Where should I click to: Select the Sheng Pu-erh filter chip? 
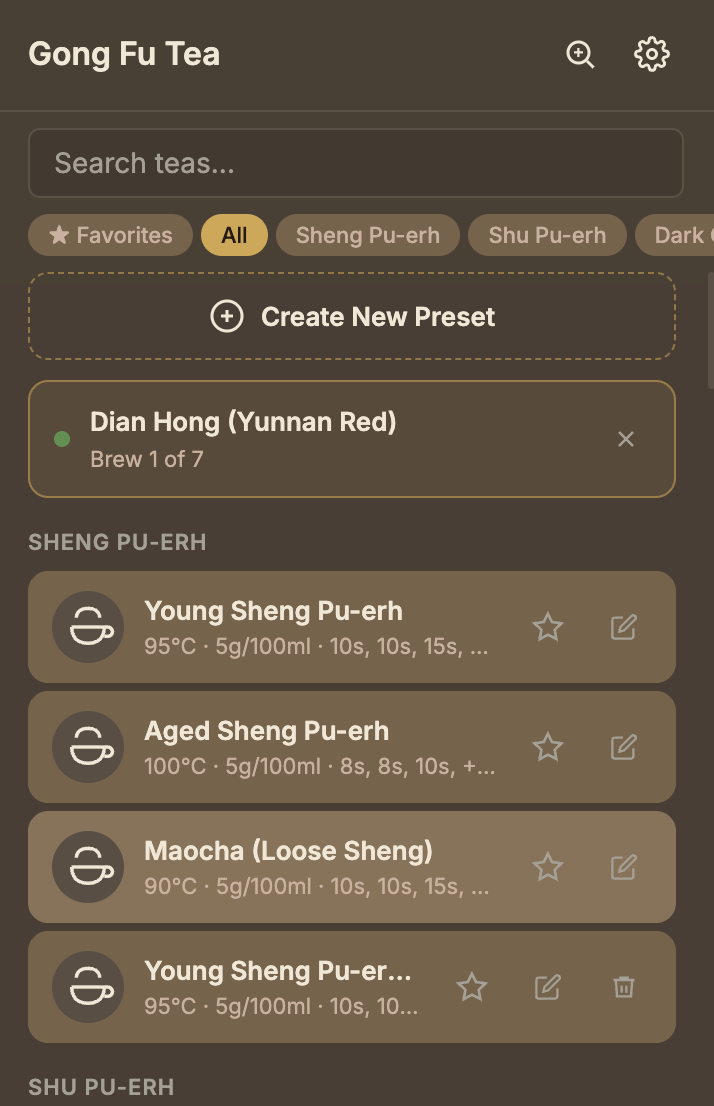(368, 235)
